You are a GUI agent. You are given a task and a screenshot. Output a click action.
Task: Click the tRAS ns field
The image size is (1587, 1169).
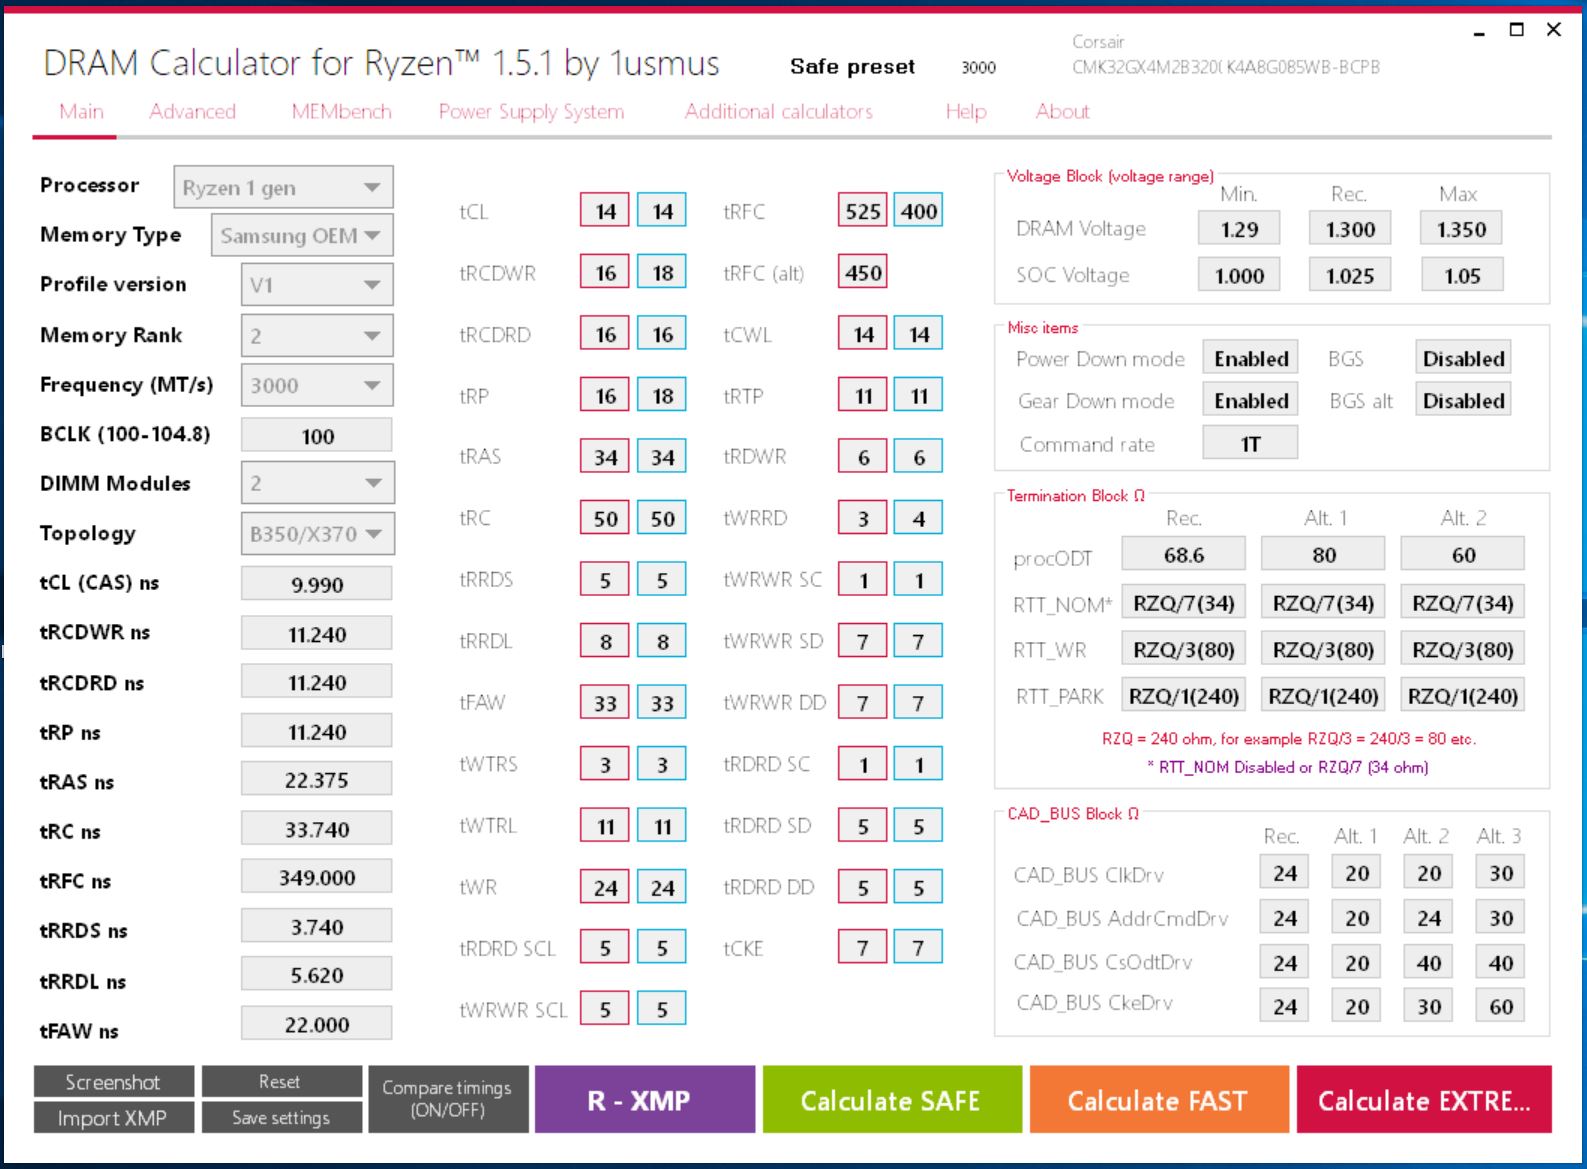click(317, 780)
